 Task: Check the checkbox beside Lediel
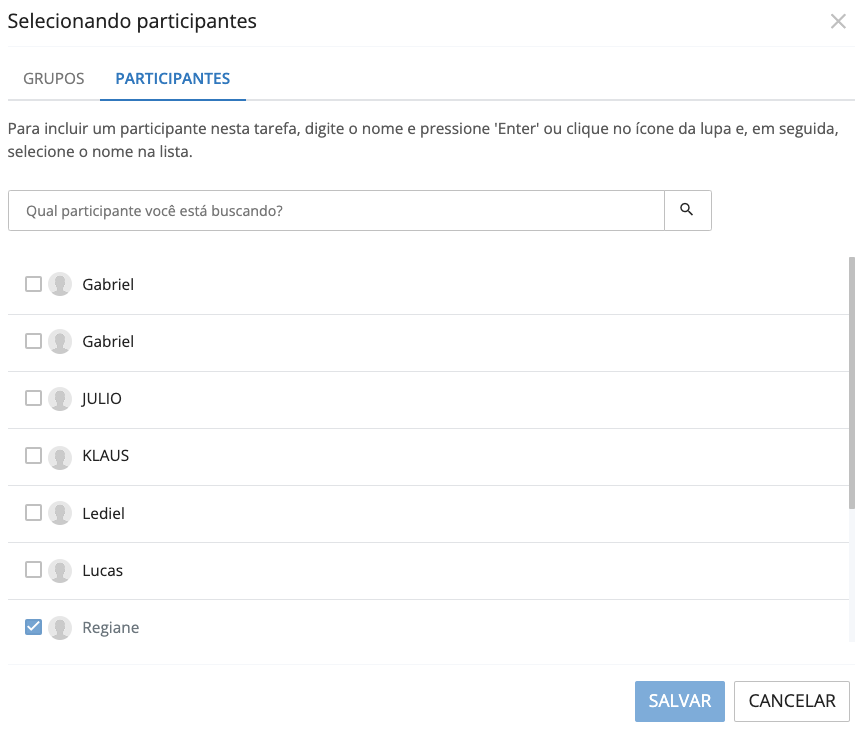(x=32, y=513)
